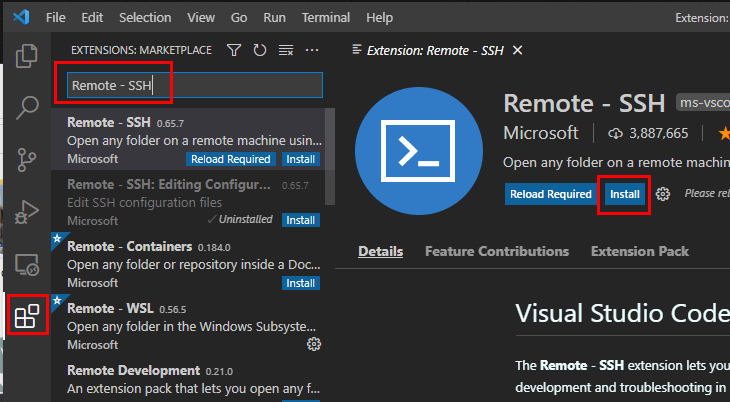Open the Edit menu

92,18
